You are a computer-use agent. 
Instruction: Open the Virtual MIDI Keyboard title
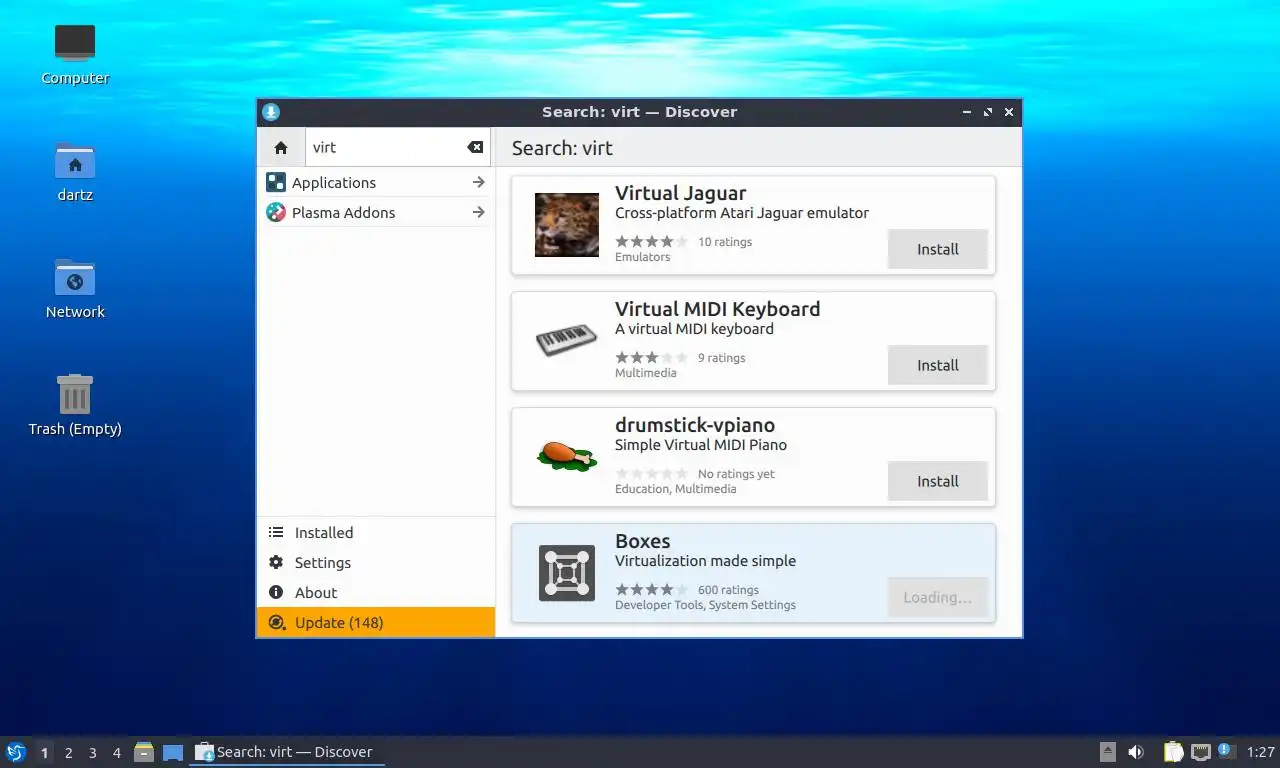tap(717, 309)
